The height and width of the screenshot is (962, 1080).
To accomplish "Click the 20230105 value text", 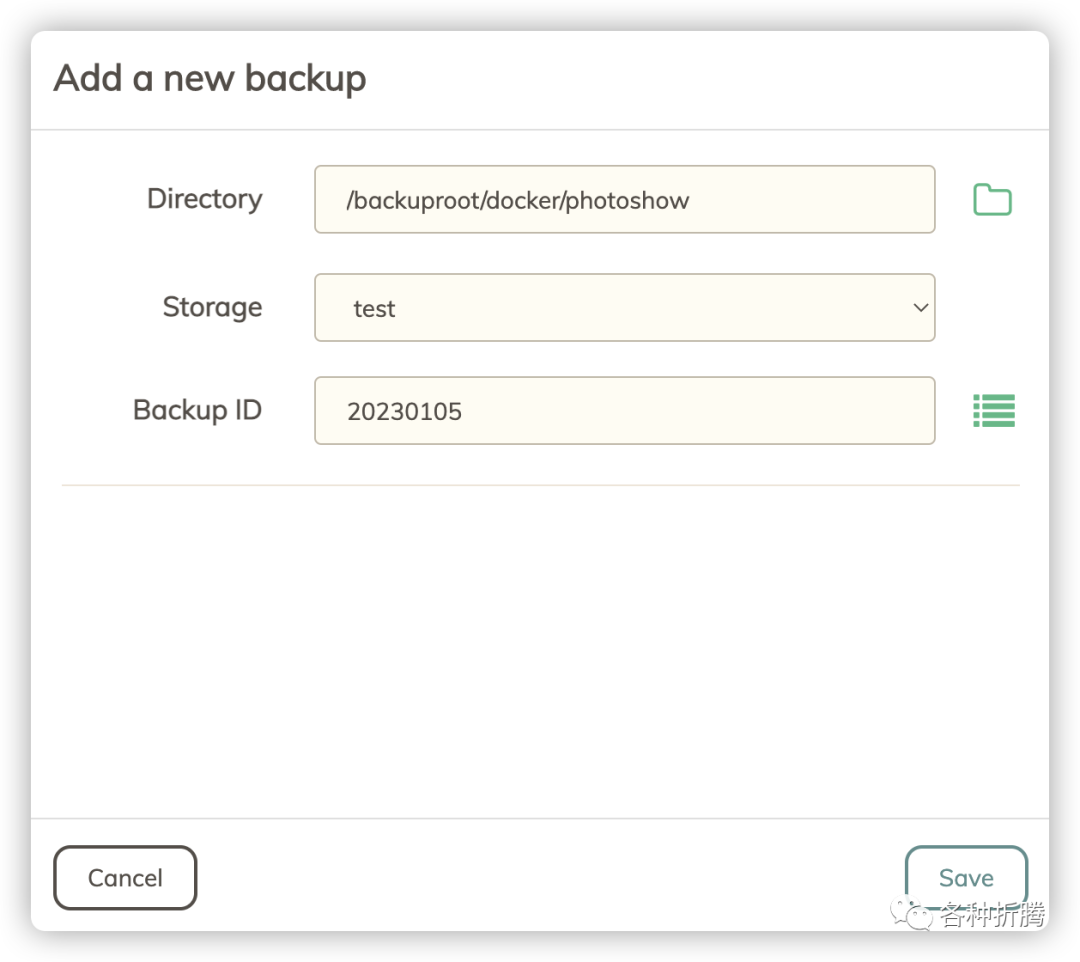I will click(x=404, y=411).
